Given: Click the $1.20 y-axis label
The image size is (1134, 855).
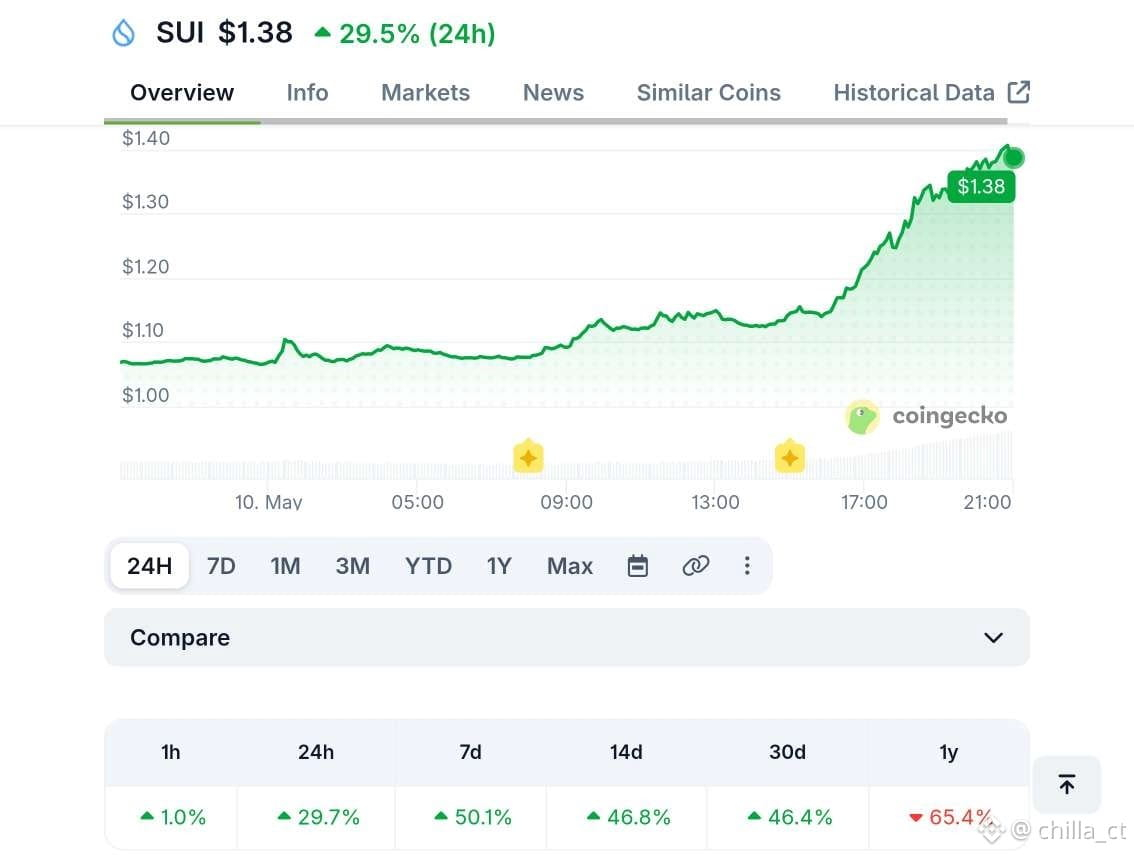Looking at the screenshot, I should click(145, 267).
